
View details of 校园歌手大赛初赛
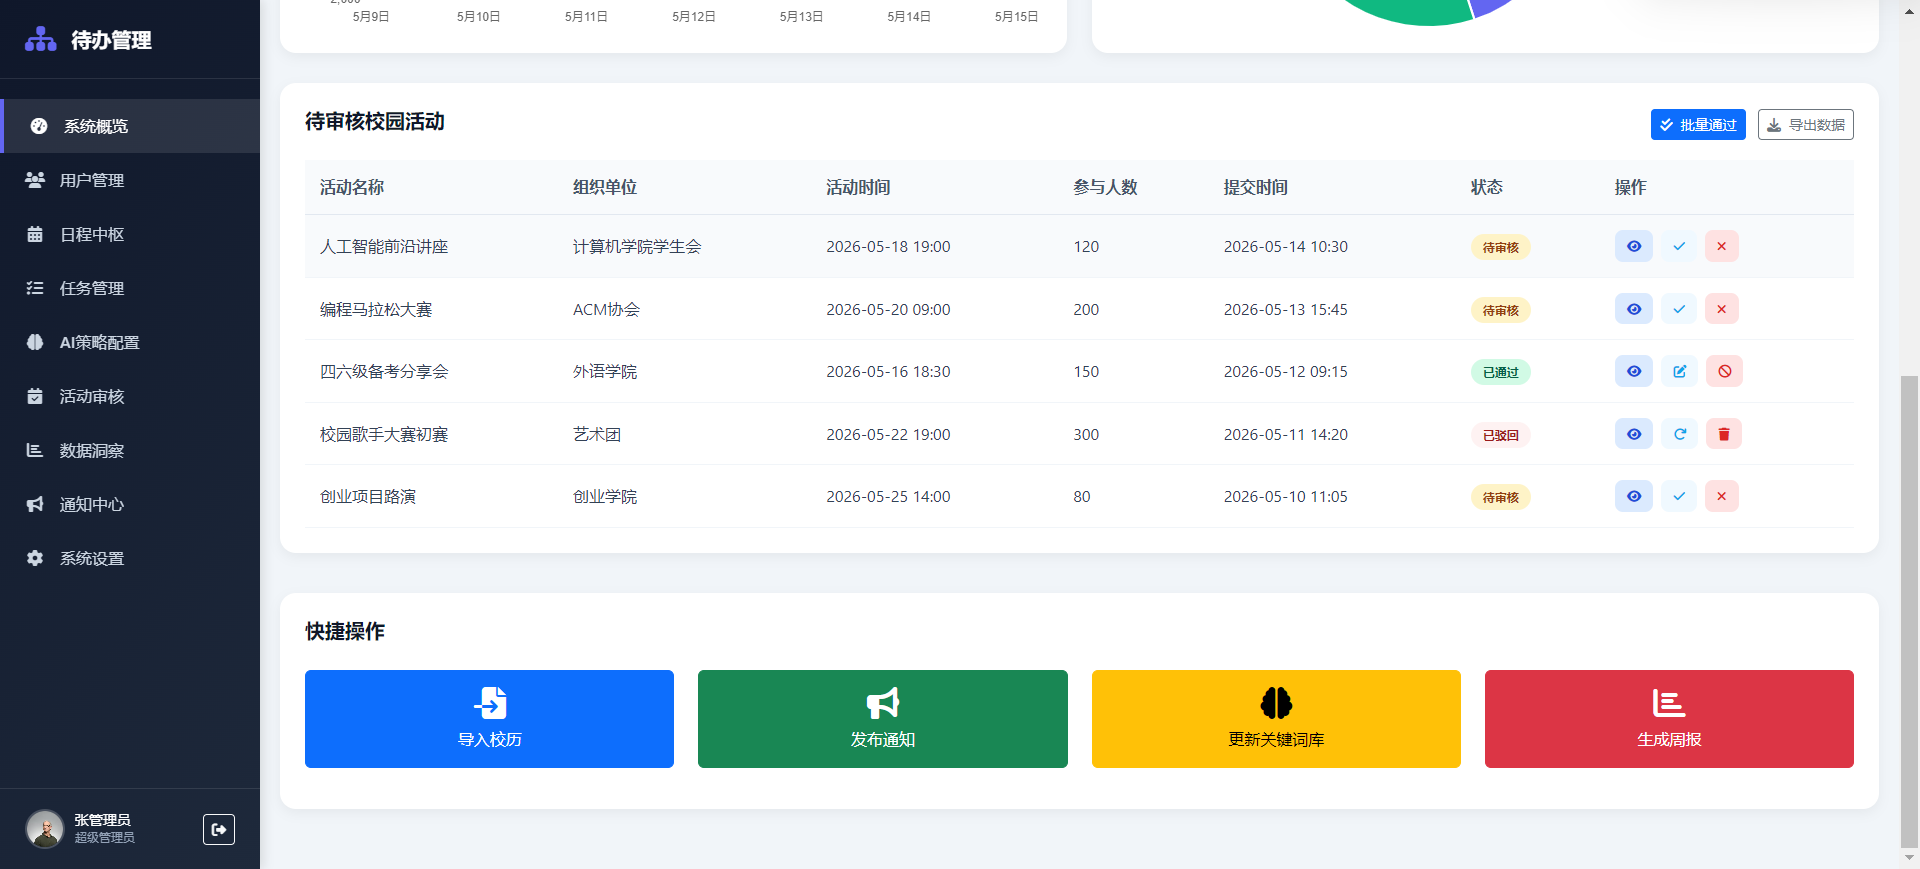pos(1634,434)
